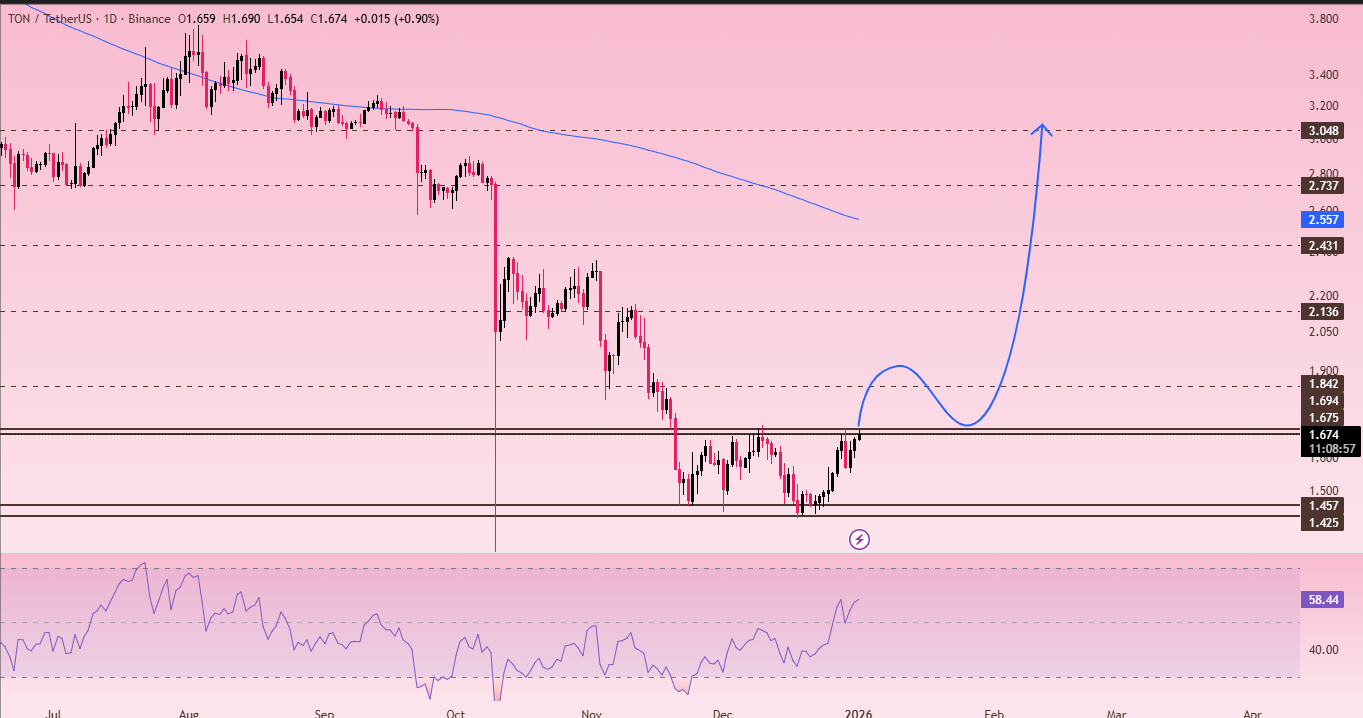Select the 1.425 support price label
1363x718 pixels.
(x=1321, y=522)
